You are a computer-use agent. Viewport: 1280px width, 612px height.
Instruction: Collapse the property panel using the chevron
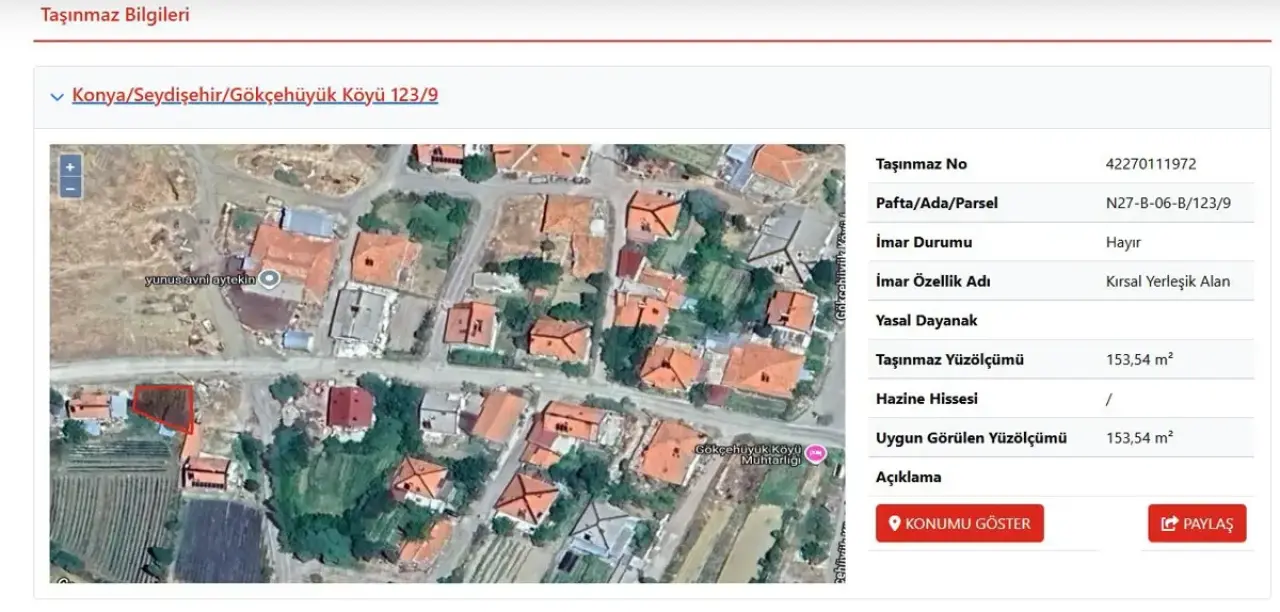coord(57,97)
